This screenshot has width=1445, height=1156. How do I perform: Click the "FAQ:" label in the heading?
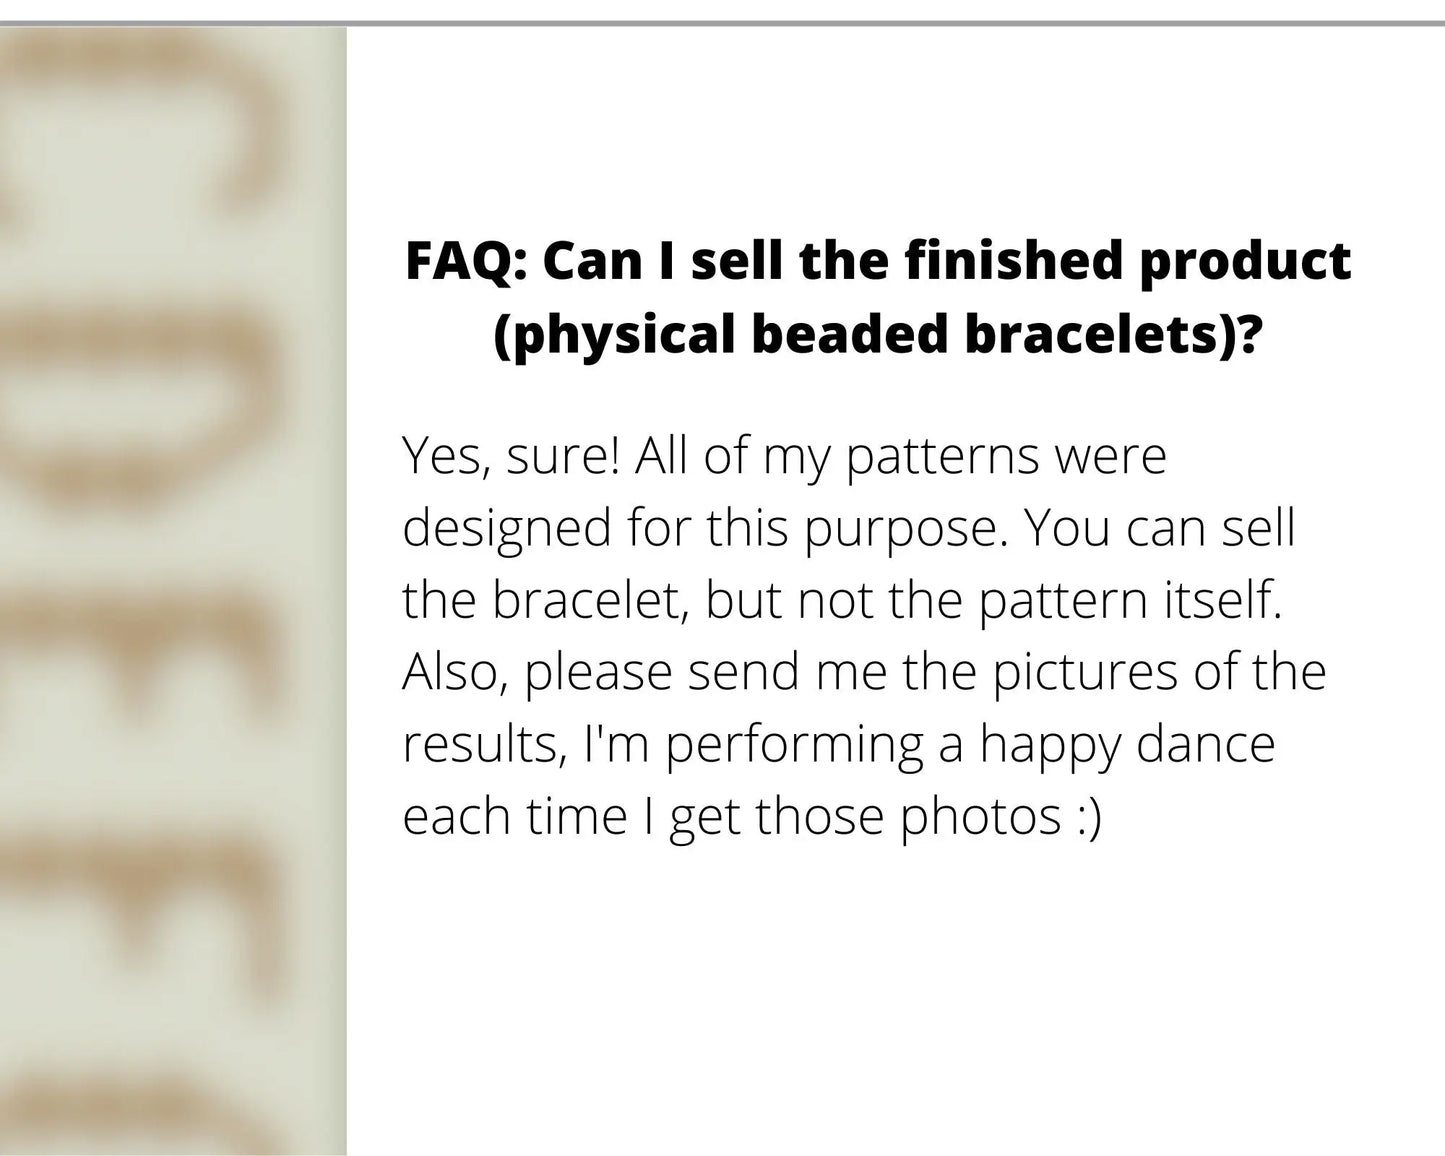click(x=466, y=262)
